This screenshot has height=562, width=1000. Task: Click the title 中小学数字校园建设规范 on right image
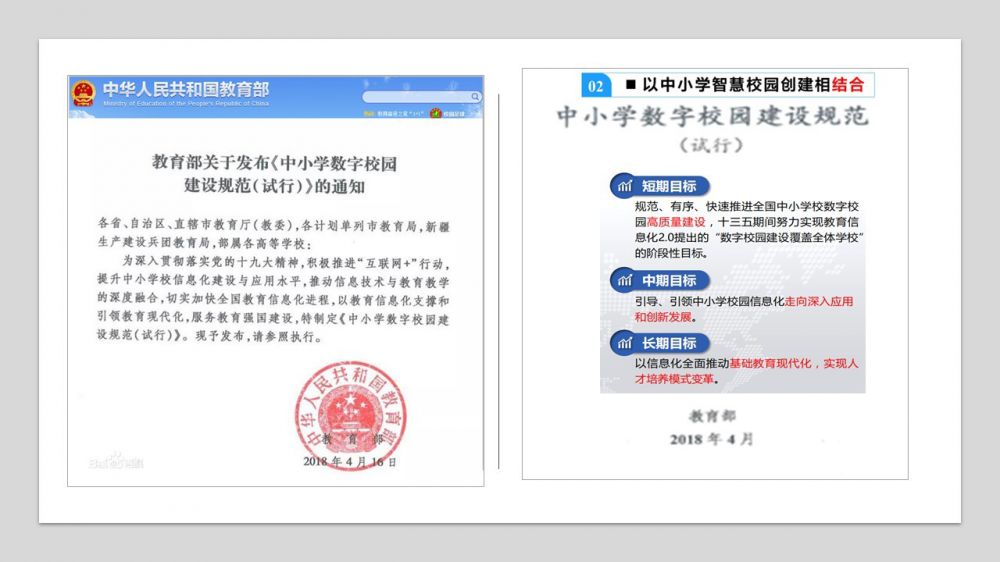(x=712, y=117)
